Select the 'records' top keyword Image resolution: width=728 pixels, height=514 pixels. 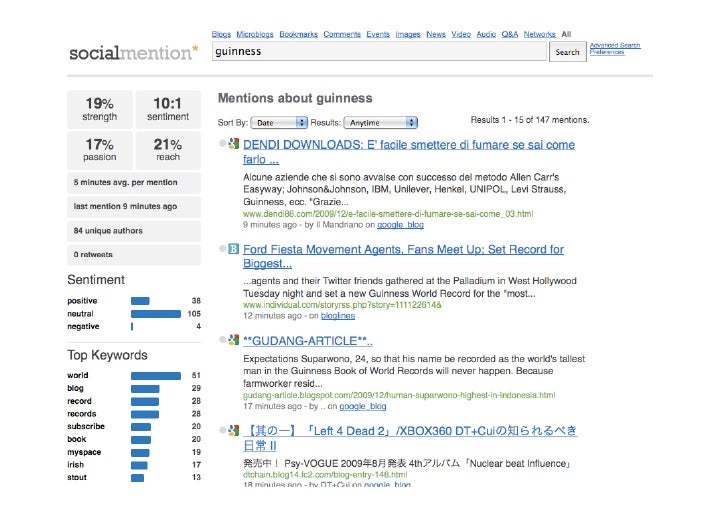click(82, 414)
